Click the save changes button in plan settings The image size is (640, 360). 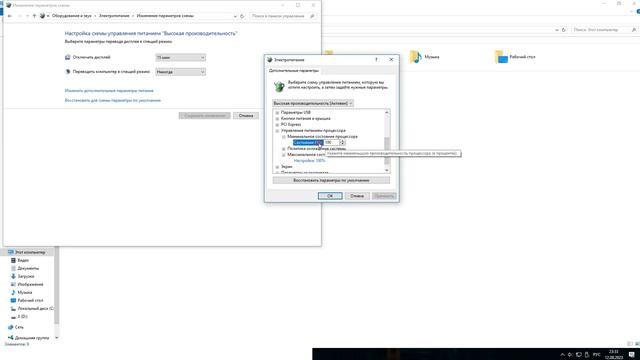click(204, 116)
